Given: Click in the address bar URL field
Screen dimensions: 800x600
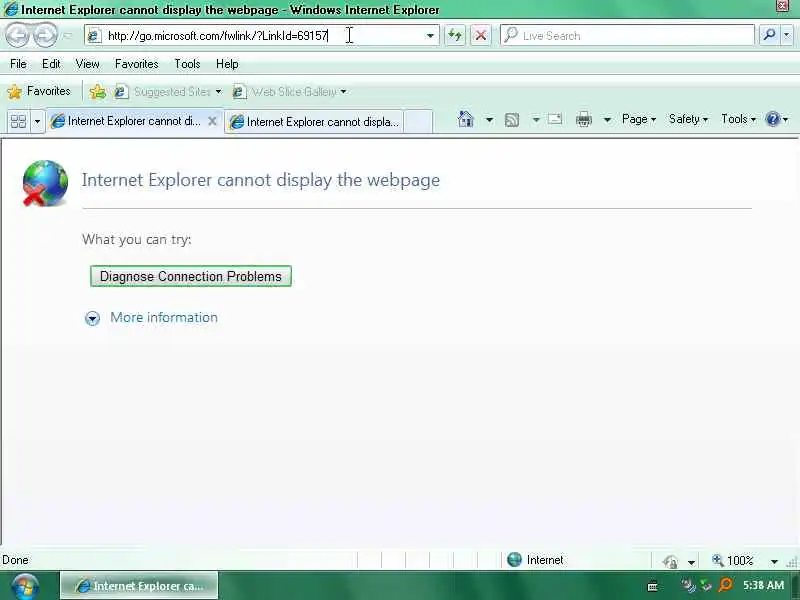Looking at the screenshot, I should tap(263, 36).
